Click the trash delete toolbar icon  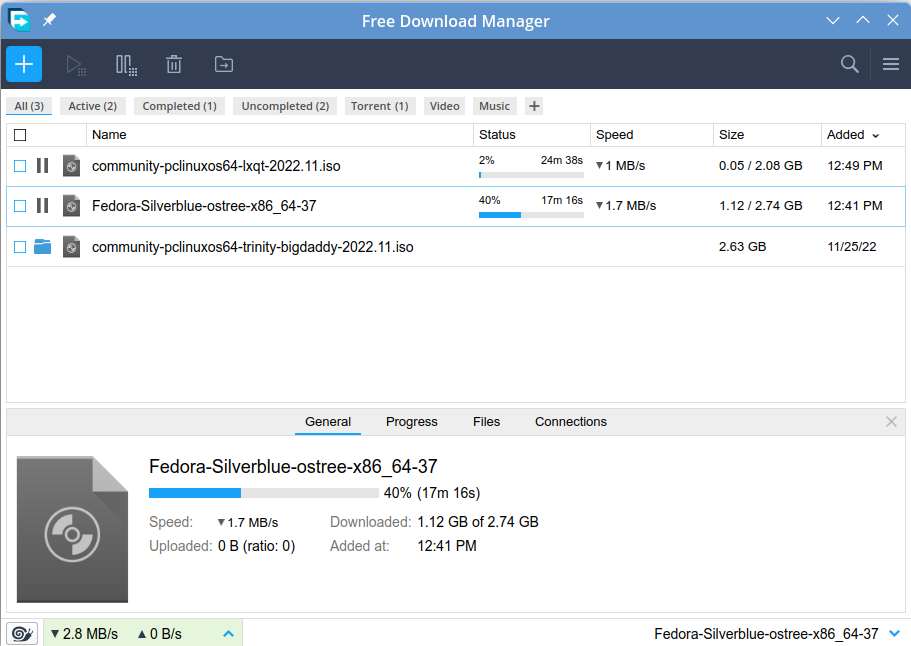point(174,64)
